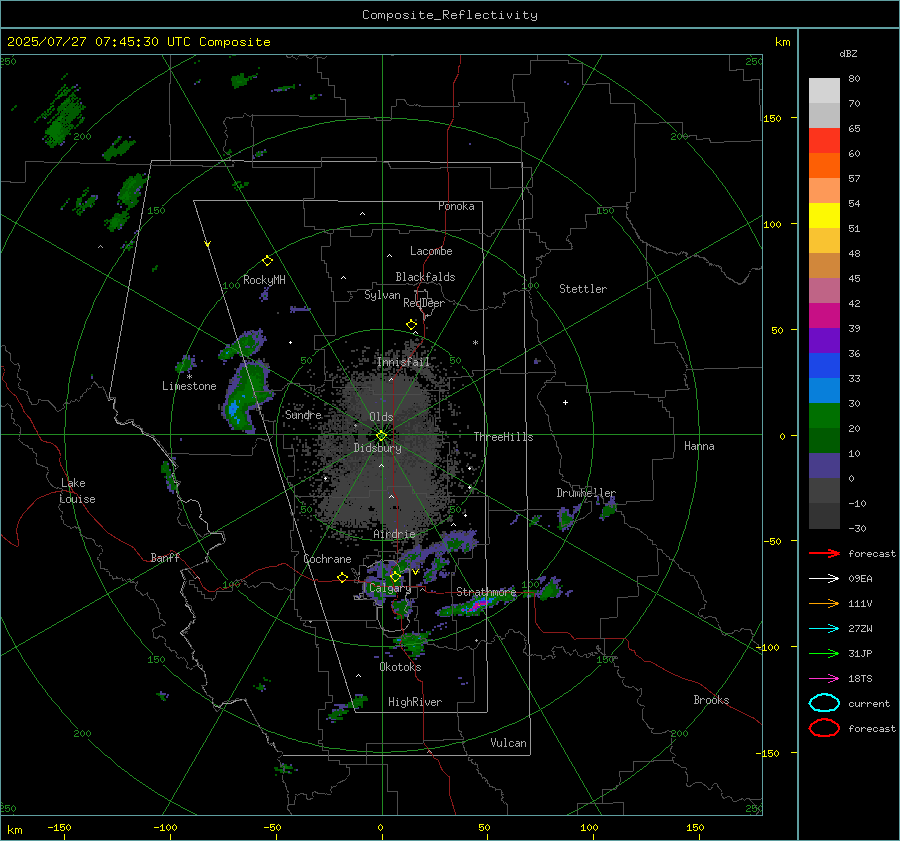The image size is (900, 841).
Task: Click the Sundre label
Action: (x=303, y=415)
